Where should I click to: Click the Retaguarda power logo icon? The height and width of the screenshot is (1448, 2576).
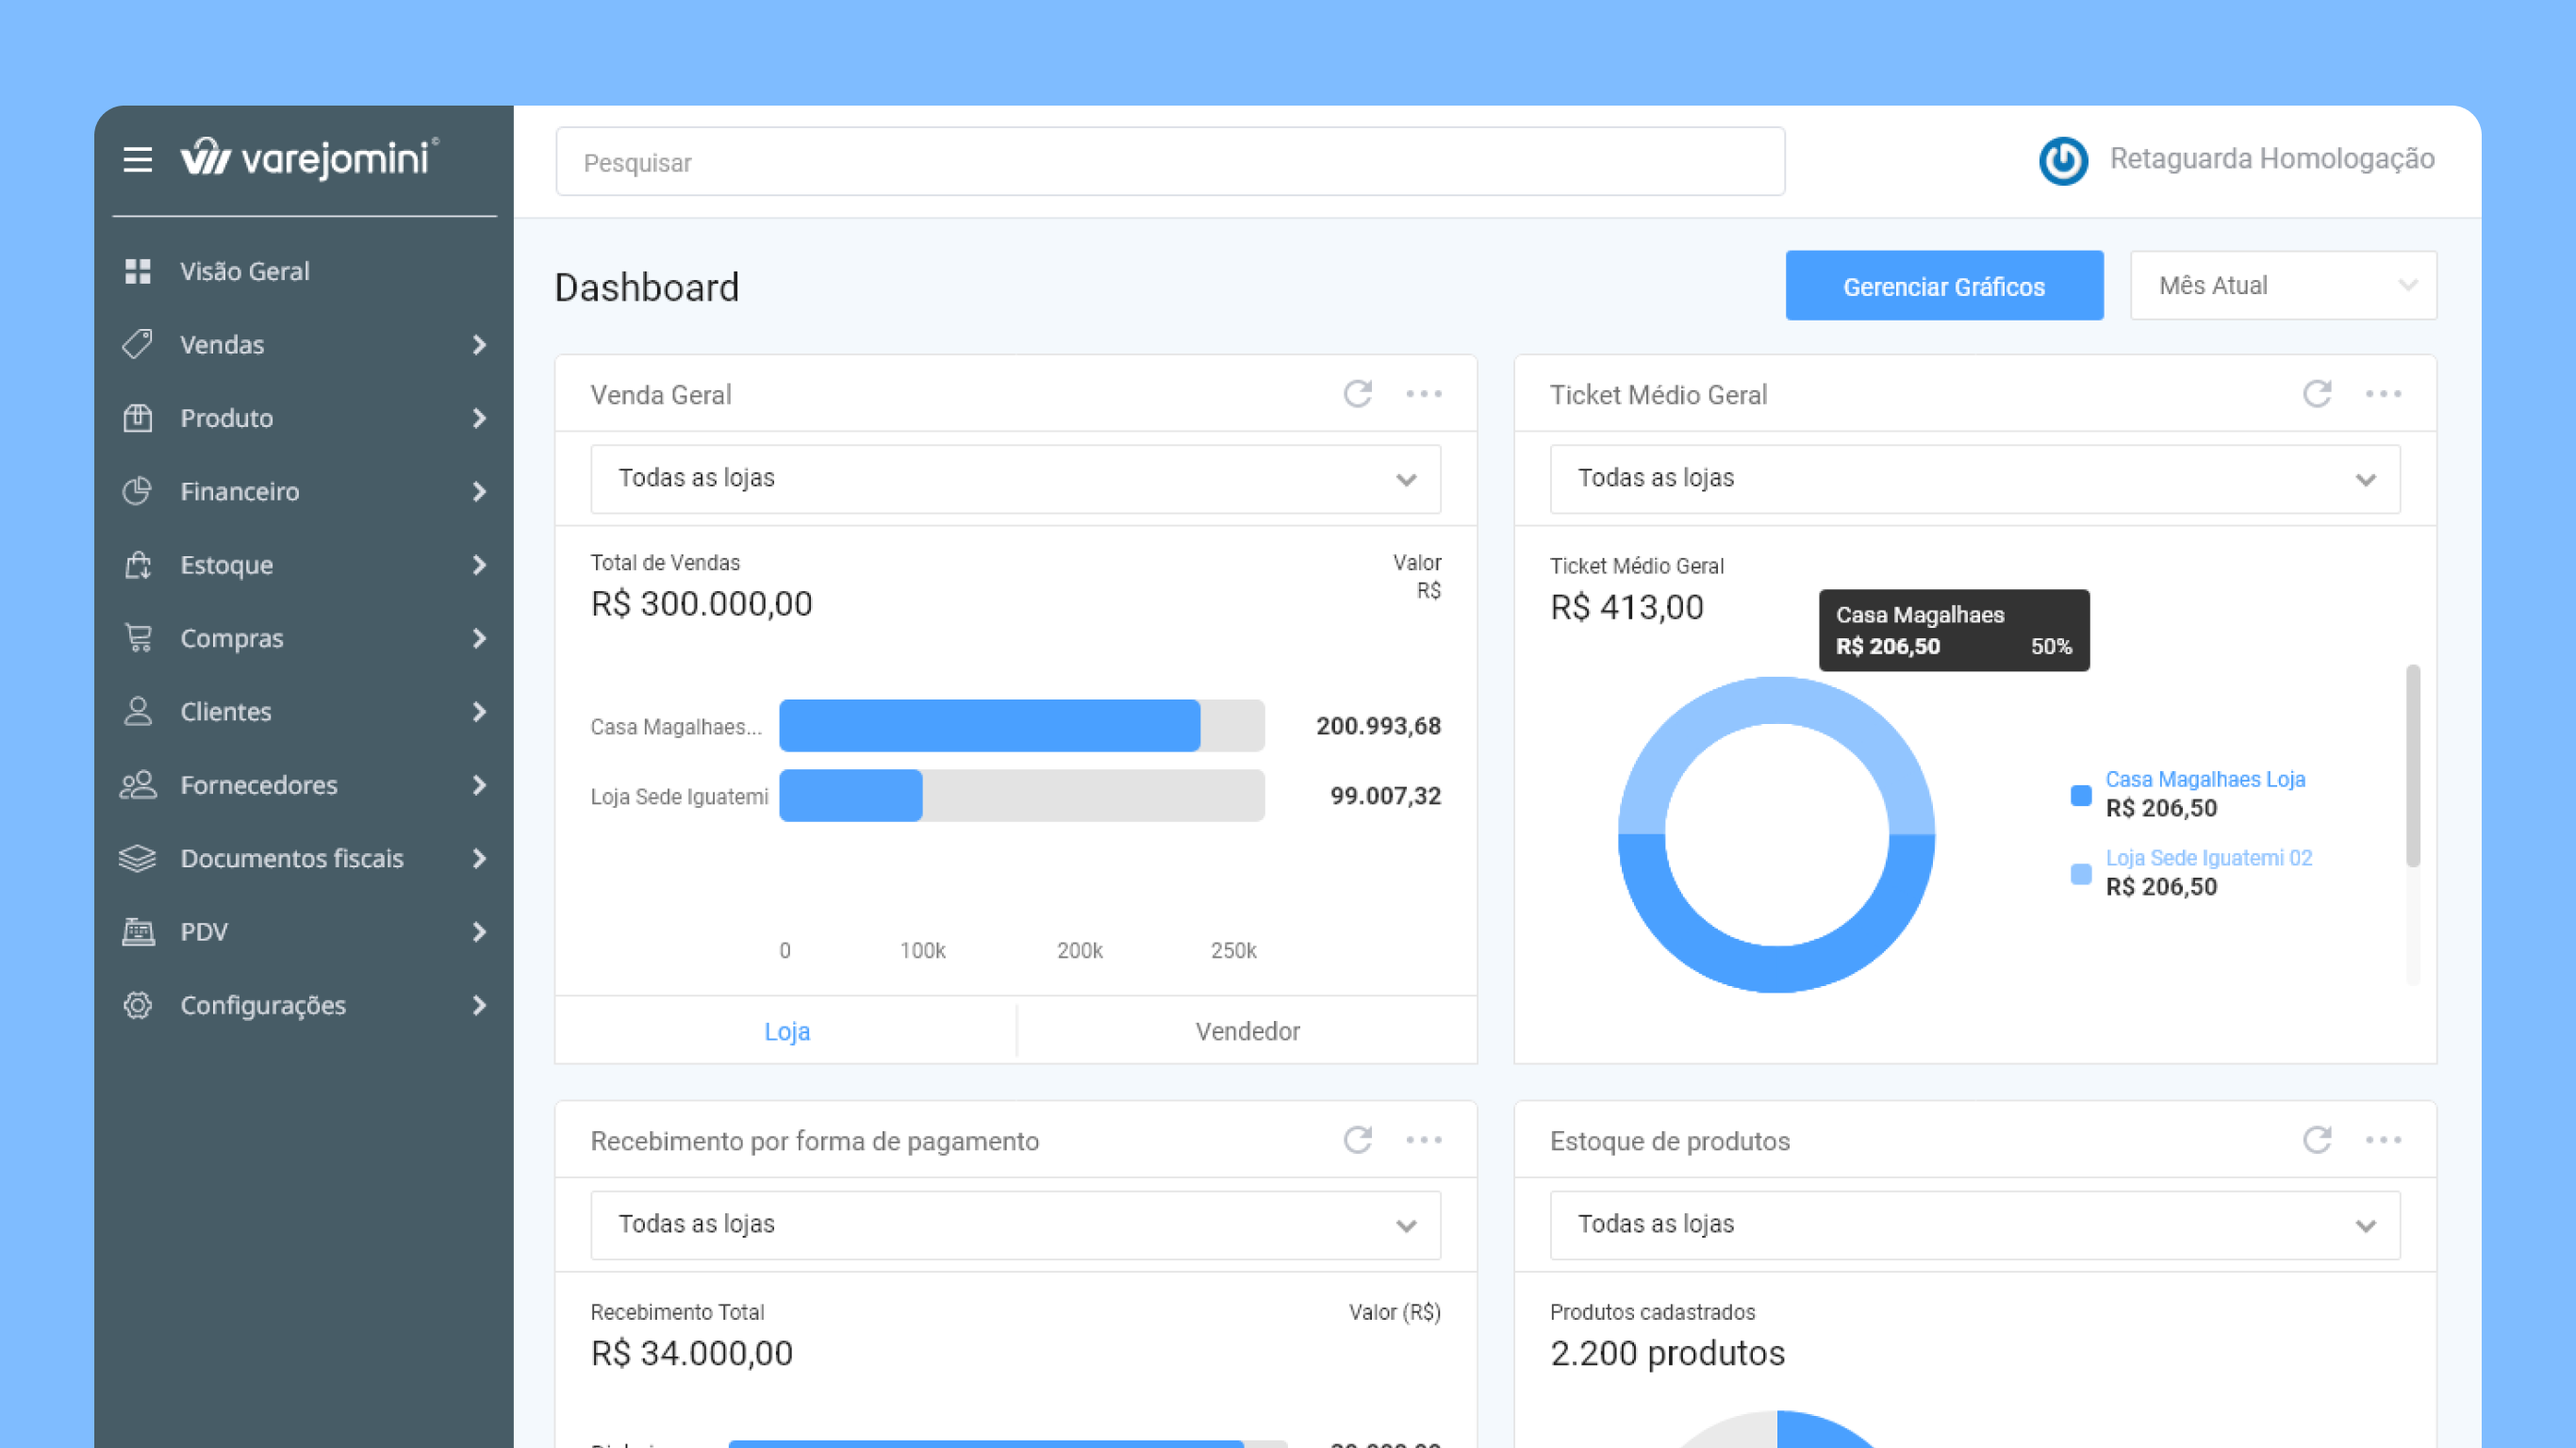(2063, 160)
